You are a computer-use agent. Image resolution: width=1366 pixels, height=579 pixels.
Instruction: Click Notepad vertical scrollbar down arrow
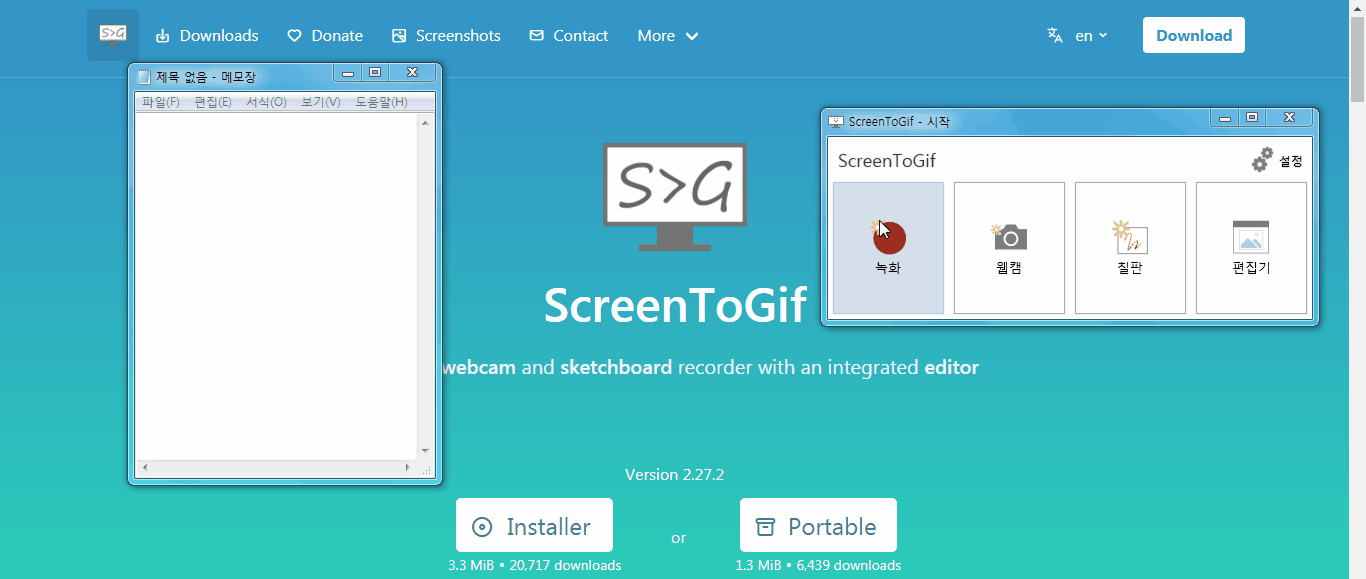coord(425,451)
